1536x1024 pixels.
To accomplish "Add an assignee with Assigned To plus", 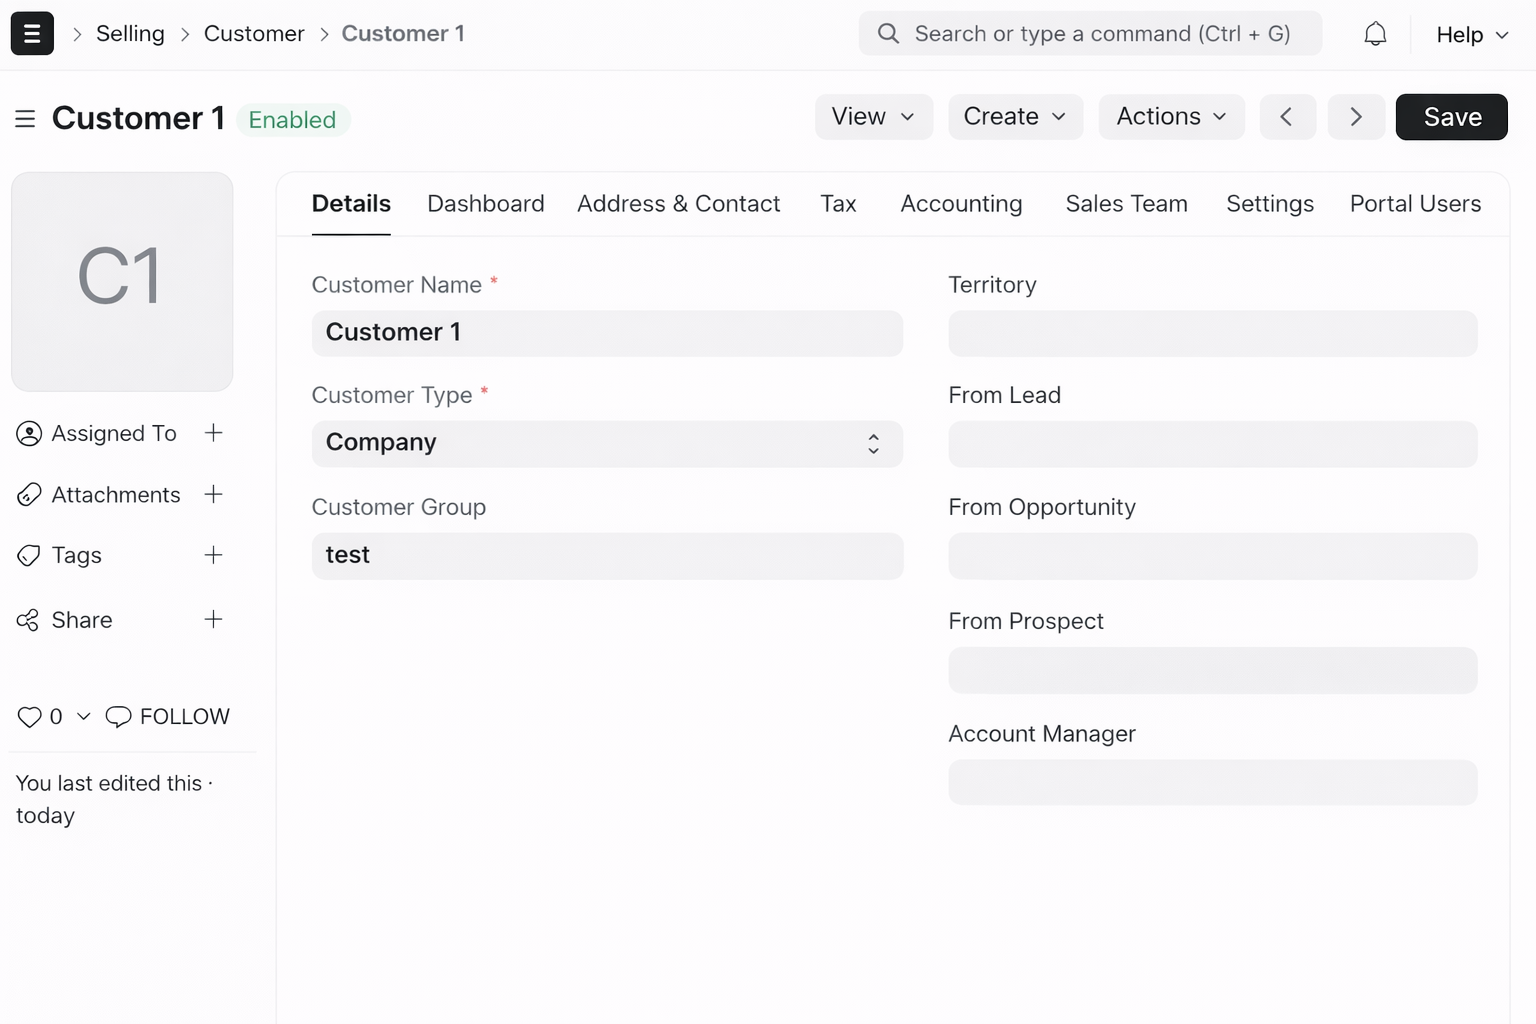I will click(x=213, y=433).
